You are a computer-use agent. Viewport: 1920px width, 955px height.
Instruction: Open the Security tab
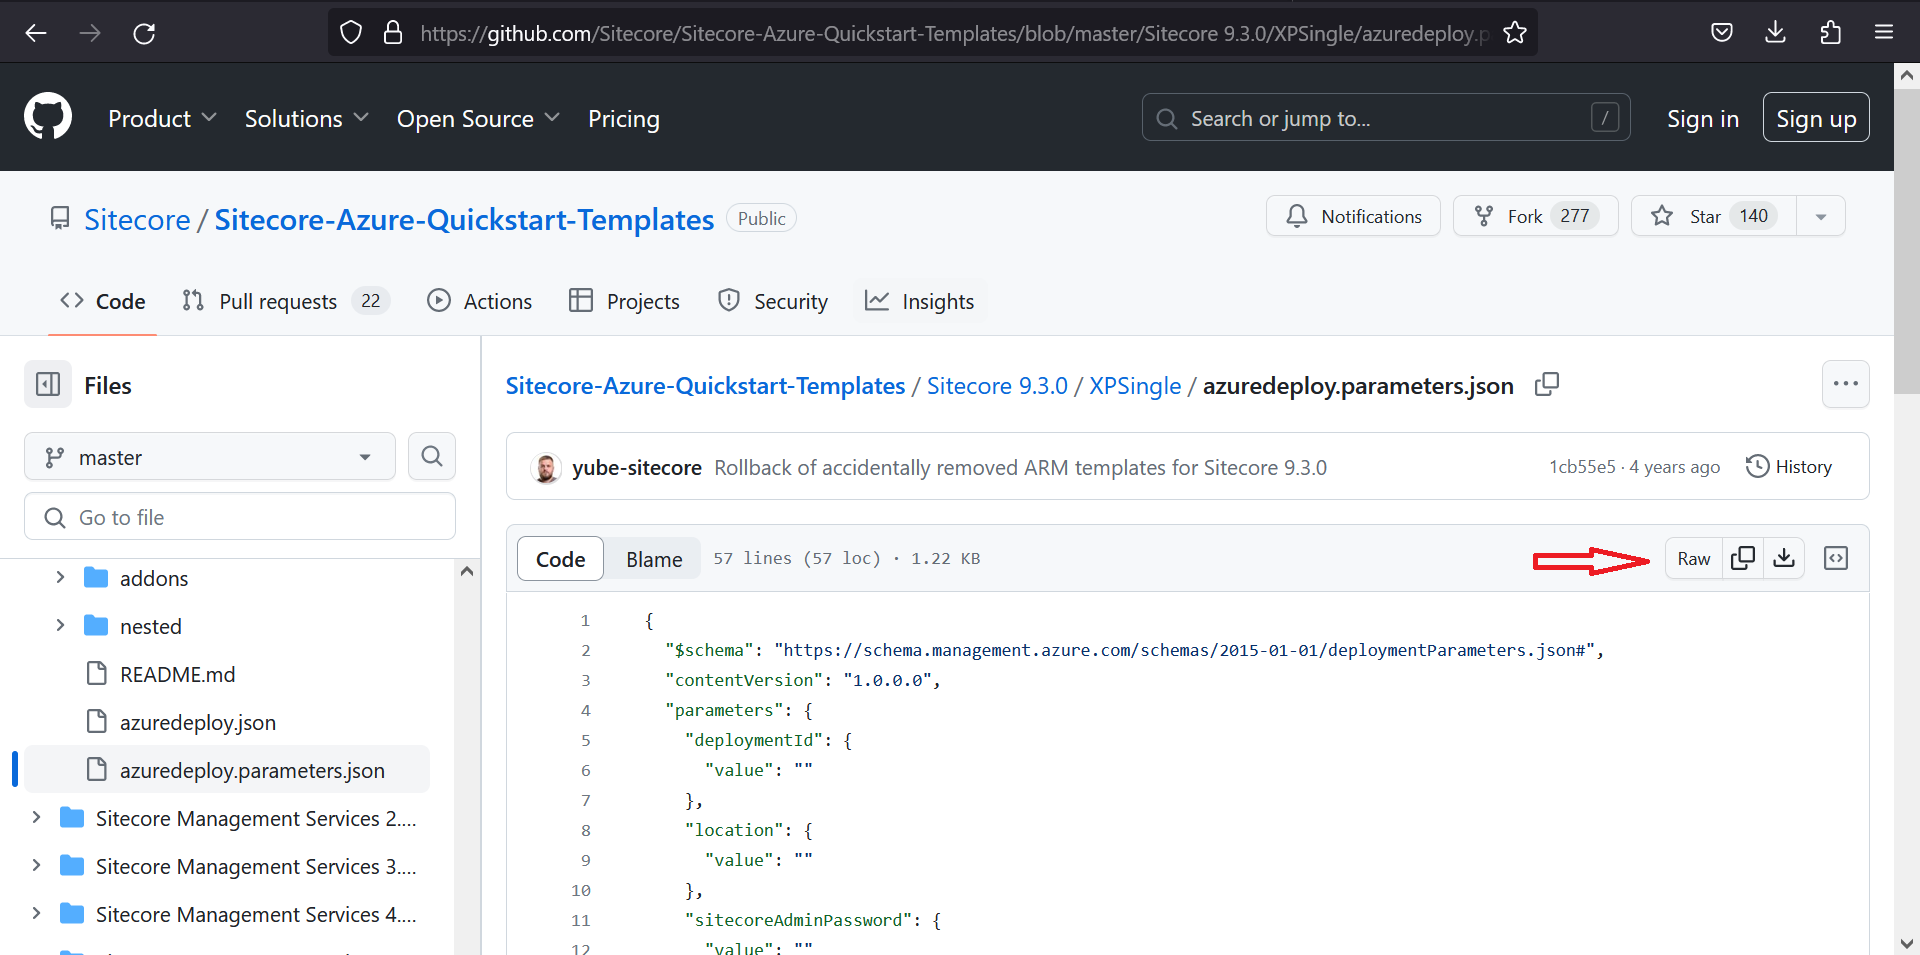click(773, 301)
